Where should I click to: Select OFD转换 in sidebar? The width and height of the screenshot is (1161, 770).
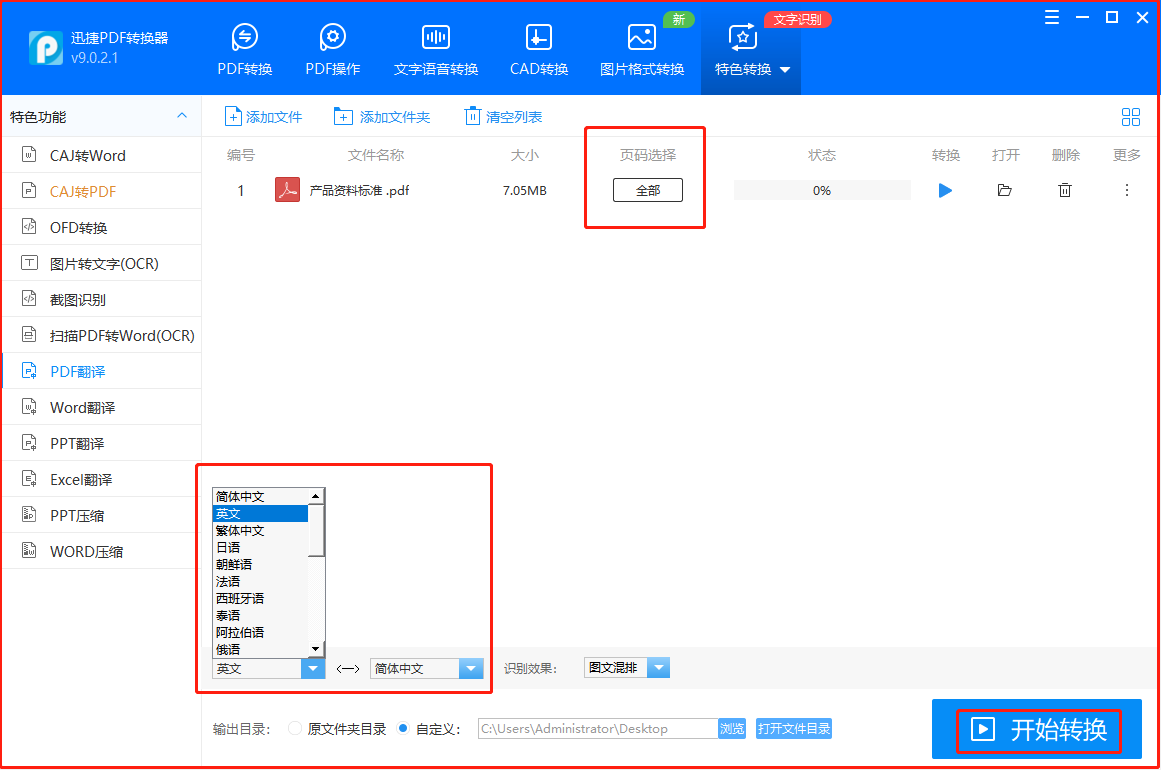(102, 227)
